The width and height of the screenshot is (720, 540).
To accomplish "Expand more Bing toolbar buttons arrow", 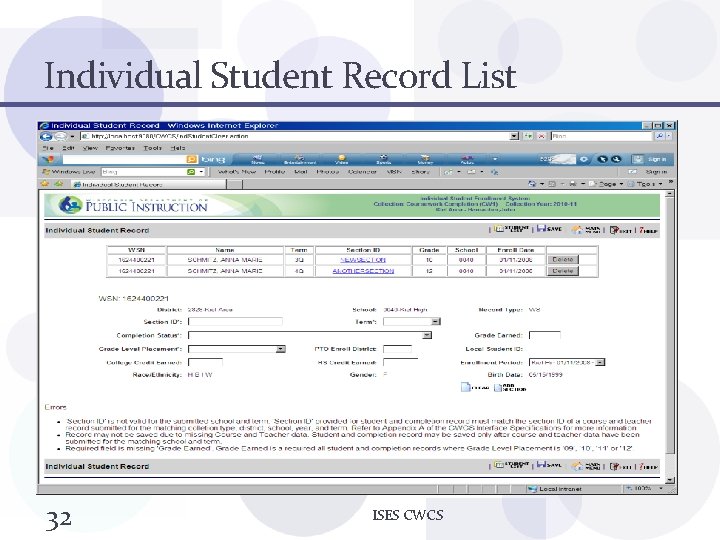I will [x=495, y=159].
